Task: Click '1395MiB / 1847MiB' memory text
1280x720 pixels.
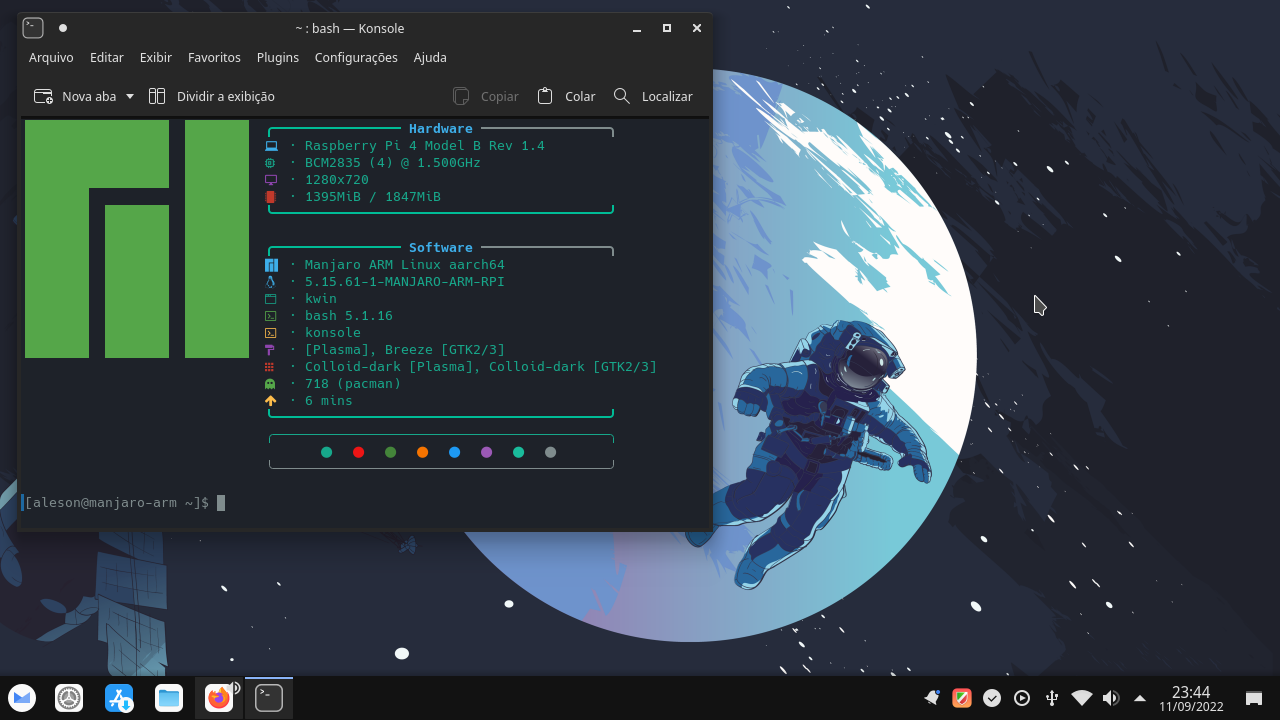Action: (373, 197)
